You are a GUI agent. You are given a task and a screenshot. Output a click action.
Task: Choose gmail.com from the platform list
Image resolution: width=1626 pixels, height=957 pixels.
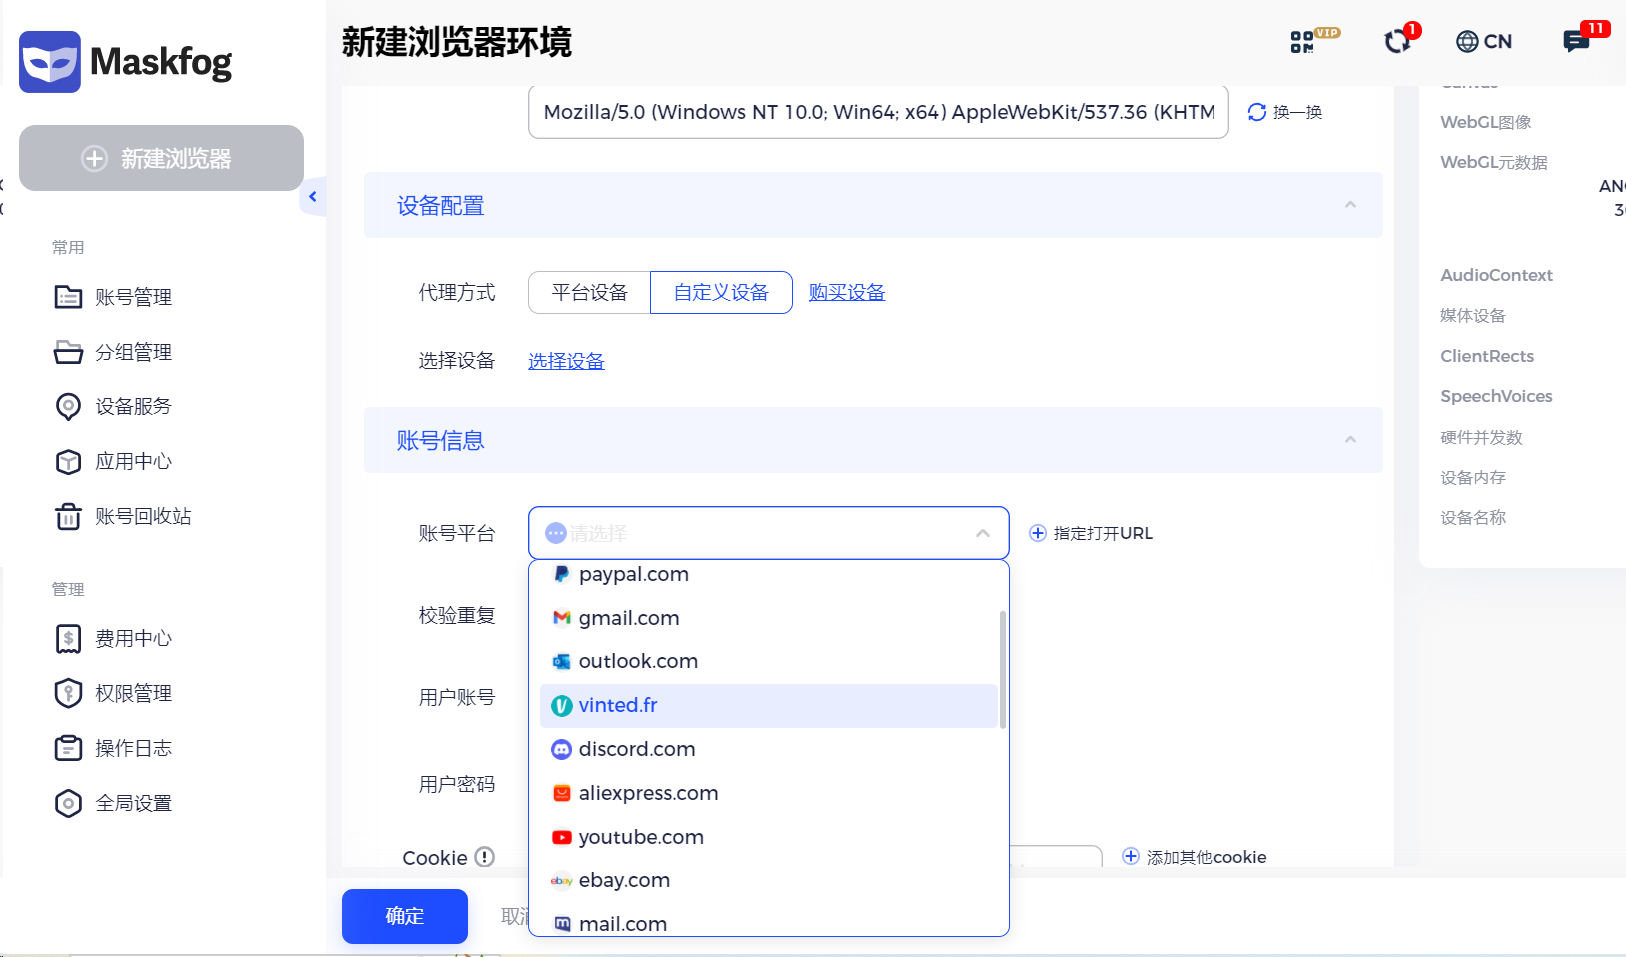click(x=768, y=618)
